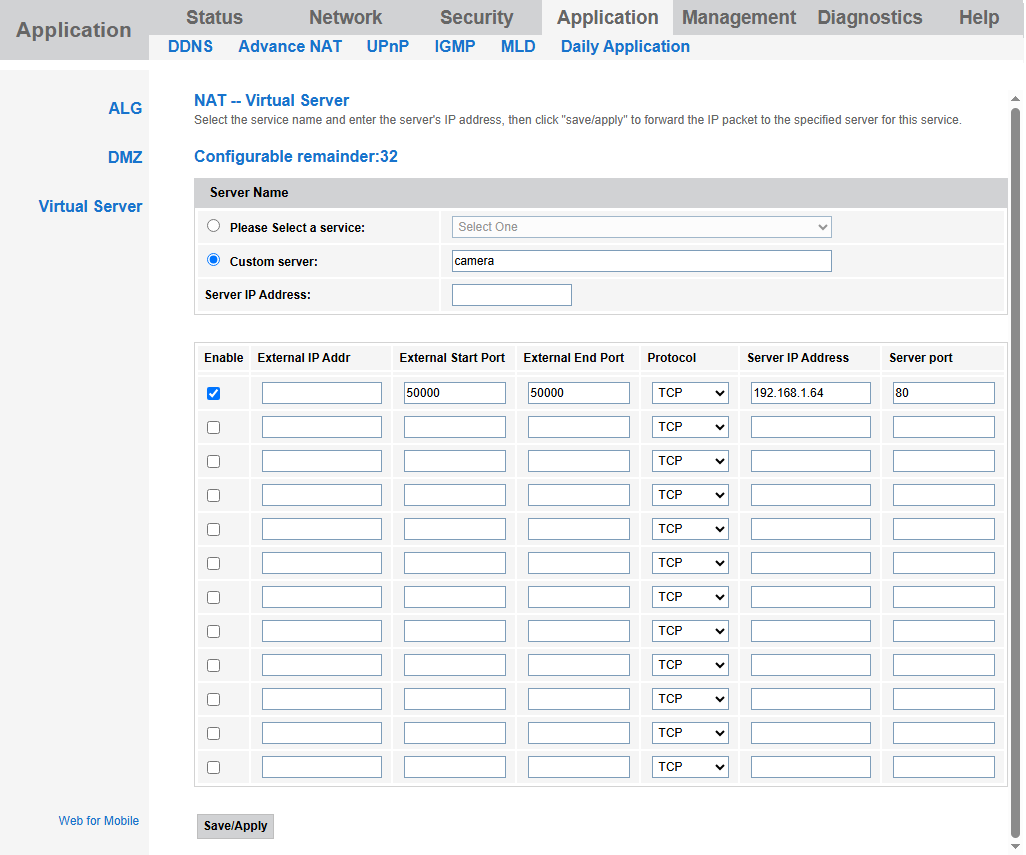Navigate to the UPnP submenu
Screen dimensions: 1026x855
pyautogui.click(x=387, y=46)
